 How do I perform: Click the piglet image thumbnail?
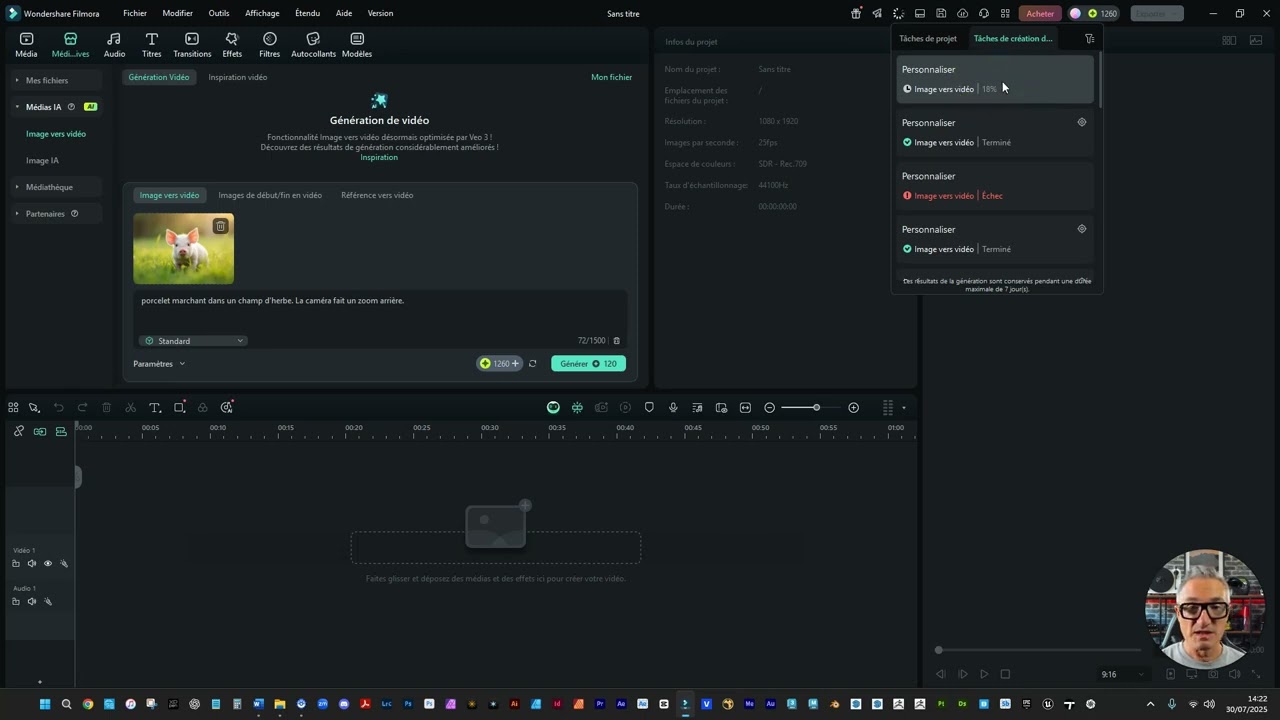pos(183,249)
